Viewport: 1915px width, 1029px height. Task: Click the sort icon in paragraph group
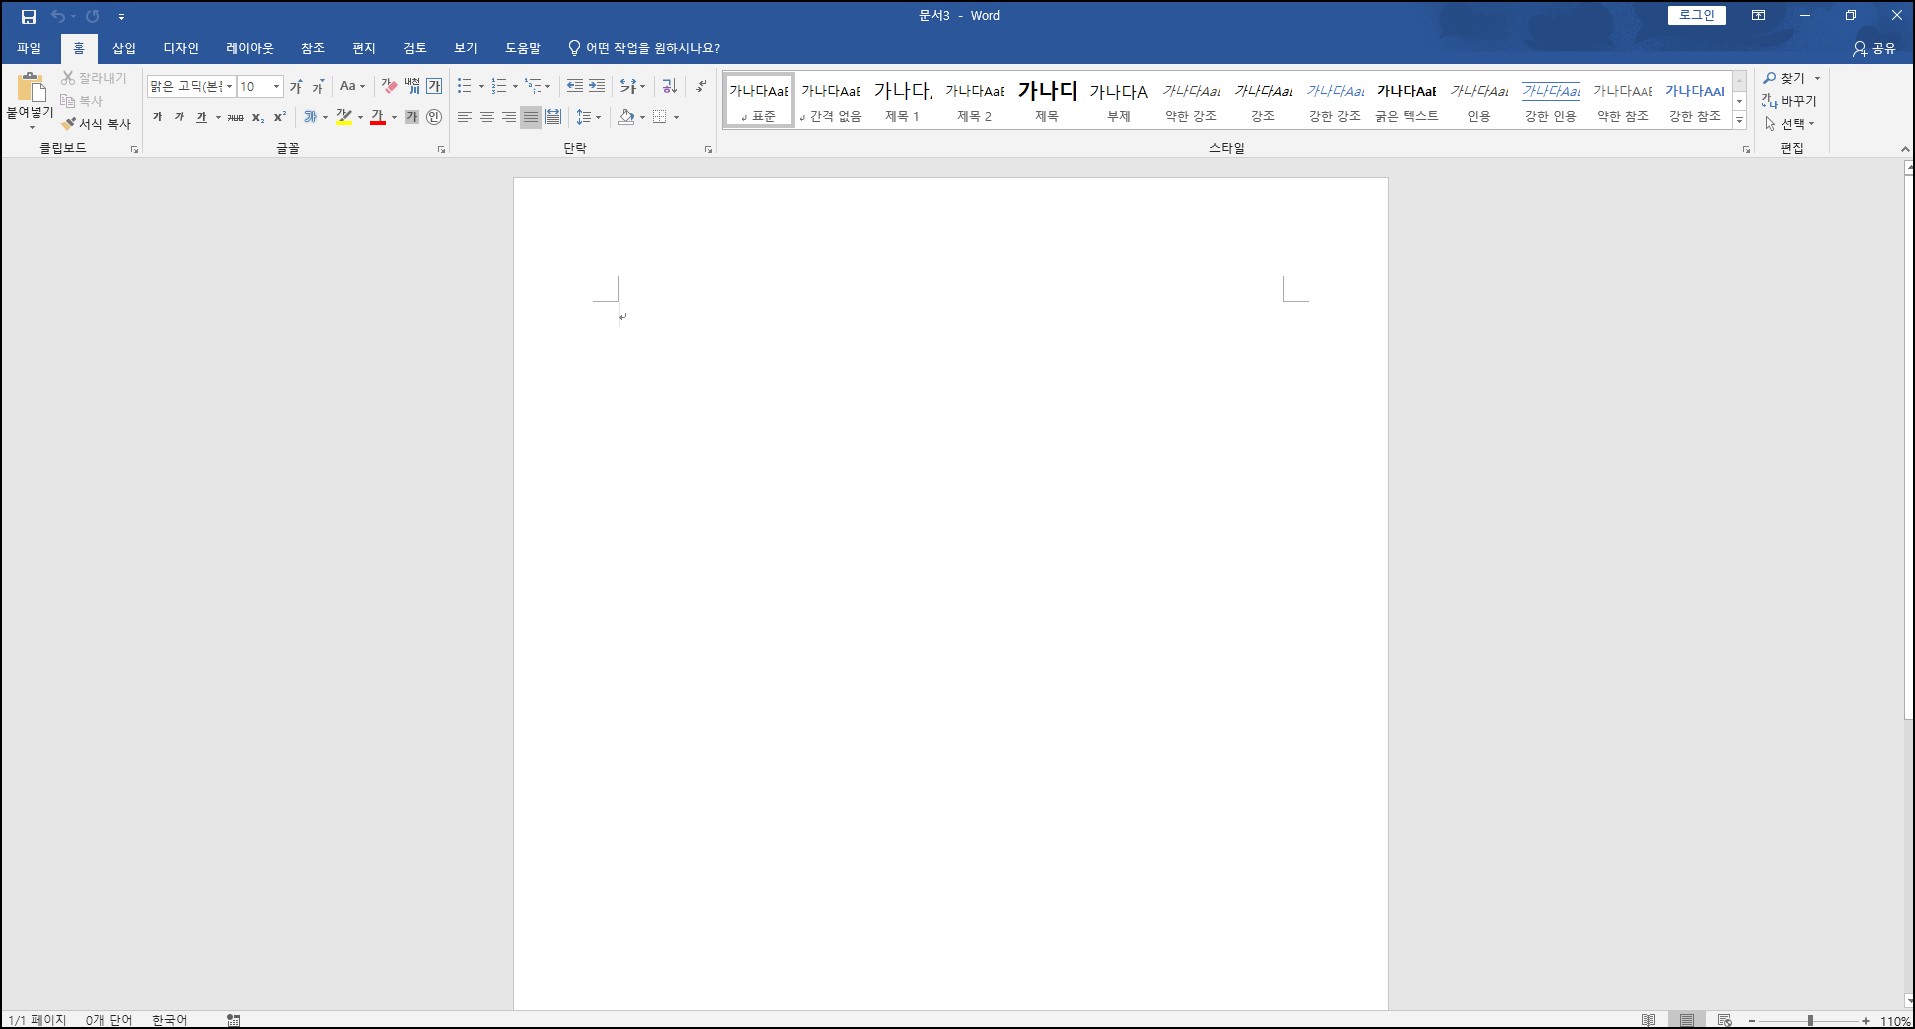pos(670,87)
